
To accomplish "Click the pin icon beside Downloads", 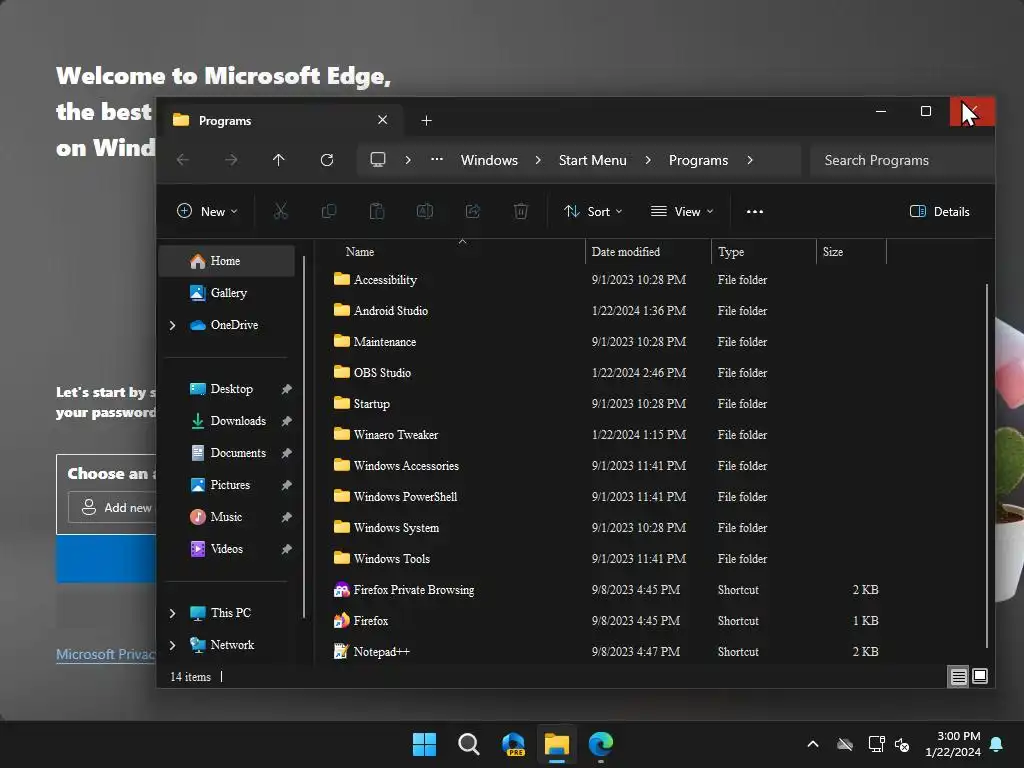I will (x=286, y=421).
